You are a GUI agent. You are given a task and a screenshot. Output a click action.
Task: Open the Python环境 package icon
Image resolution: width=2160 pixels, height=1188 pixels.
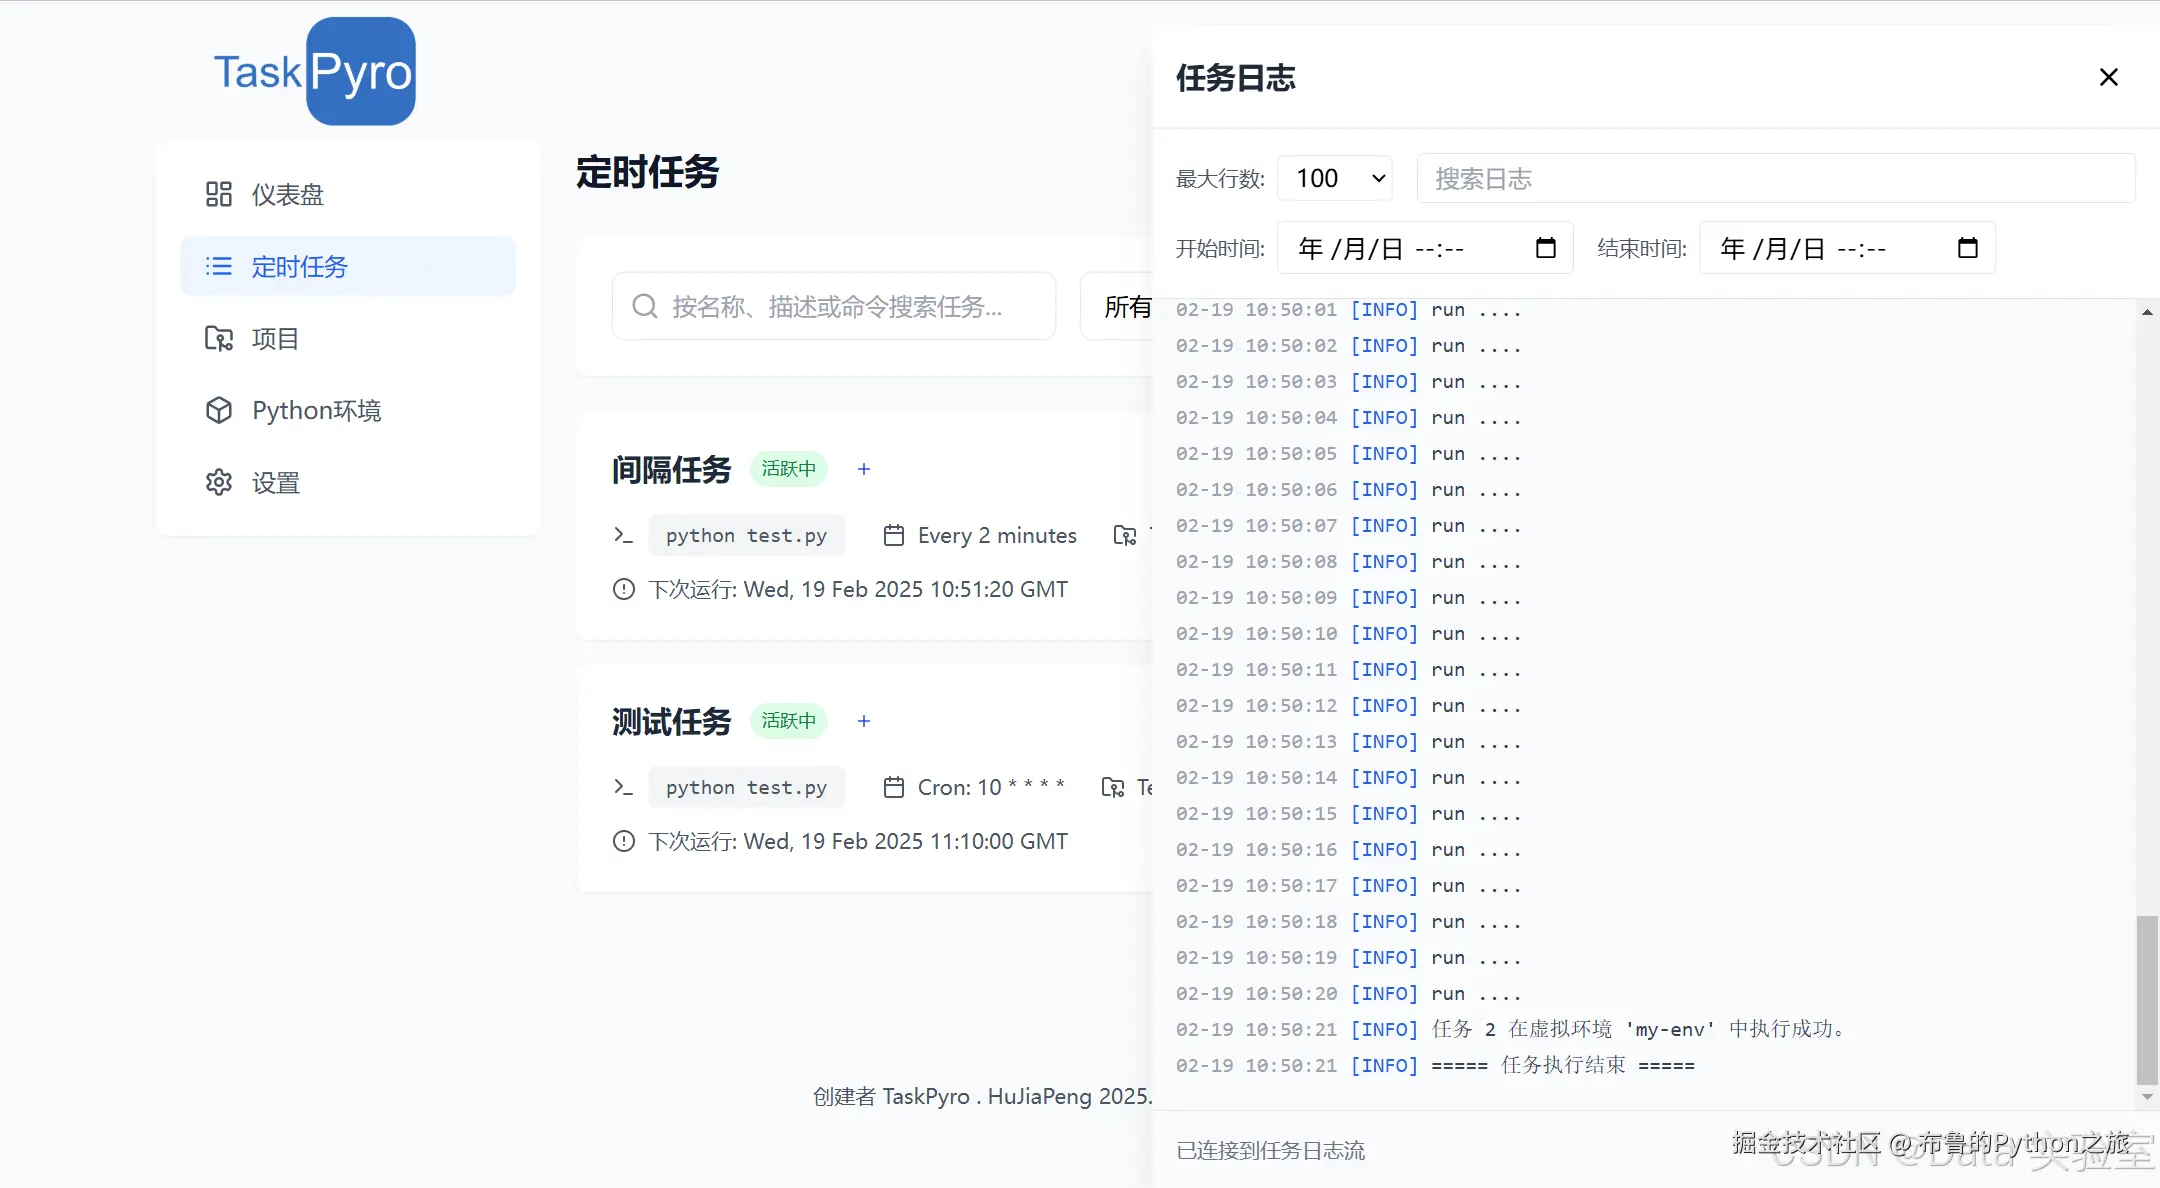click(219, 410)
